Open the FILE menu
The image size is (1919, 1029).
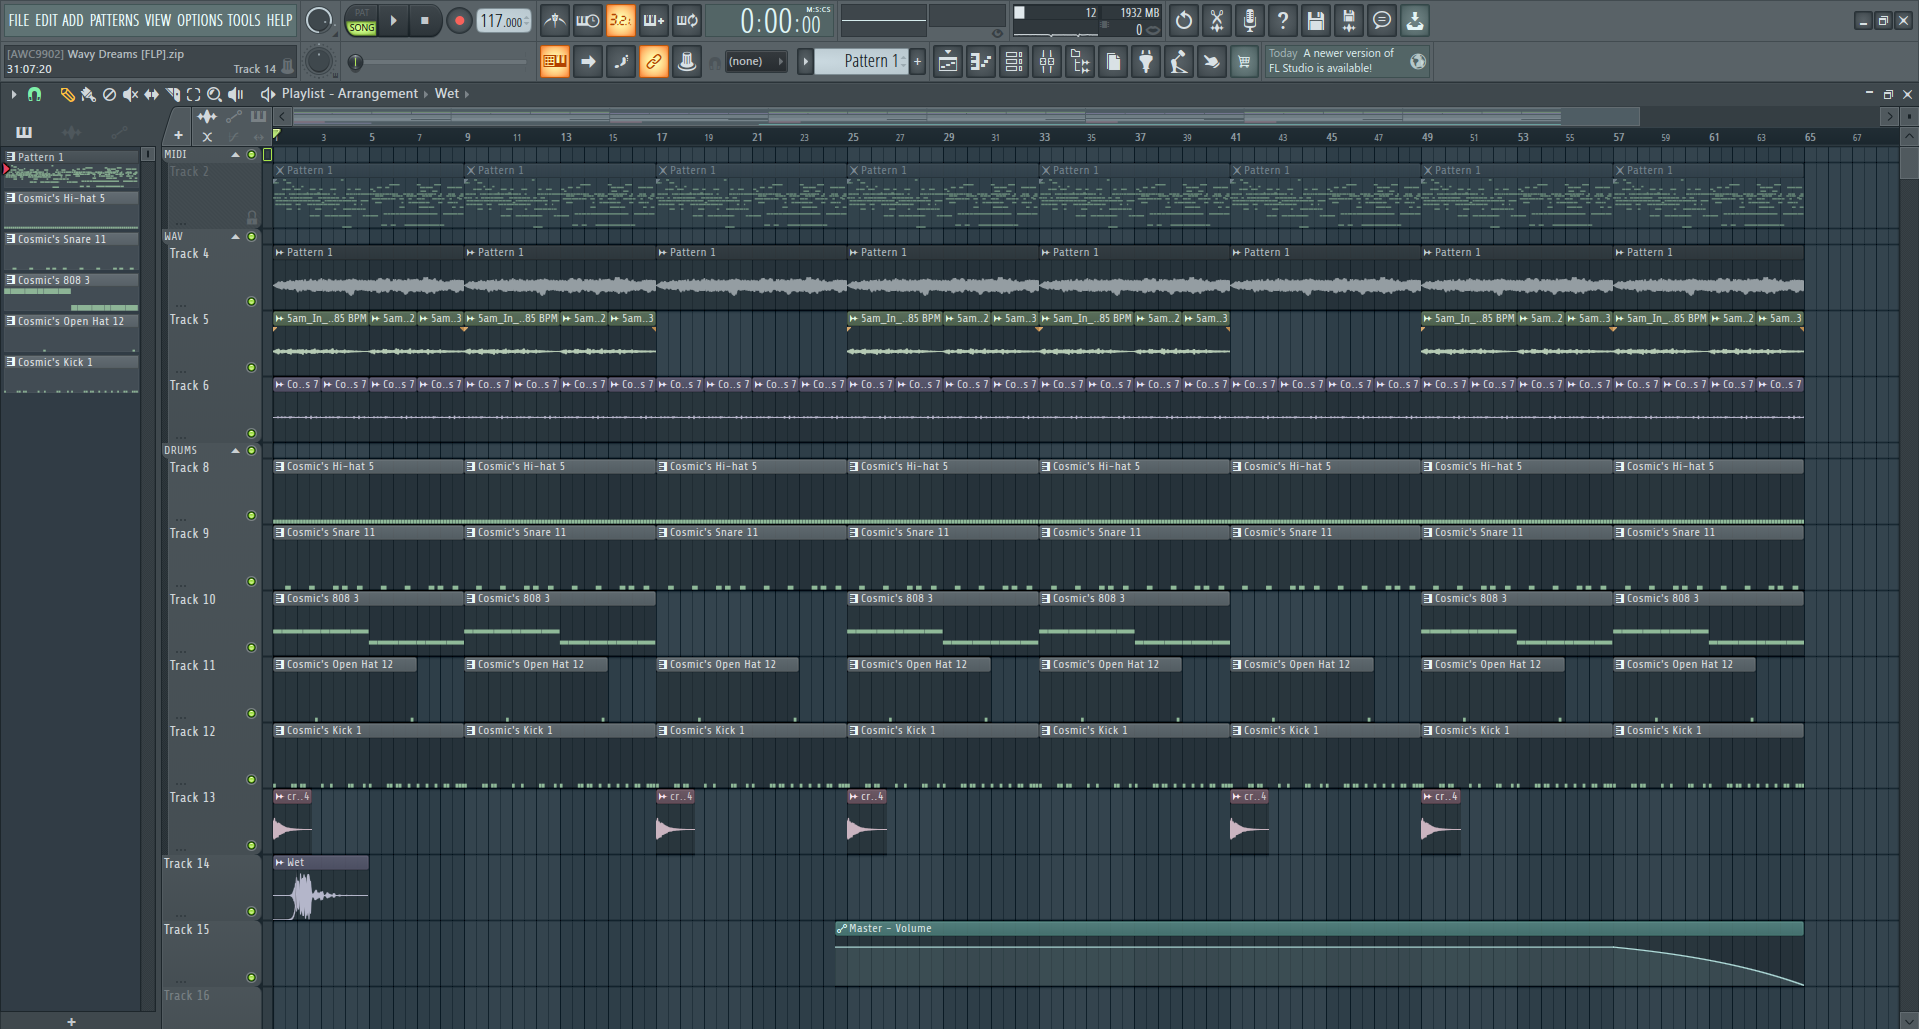tap(18, 20)
